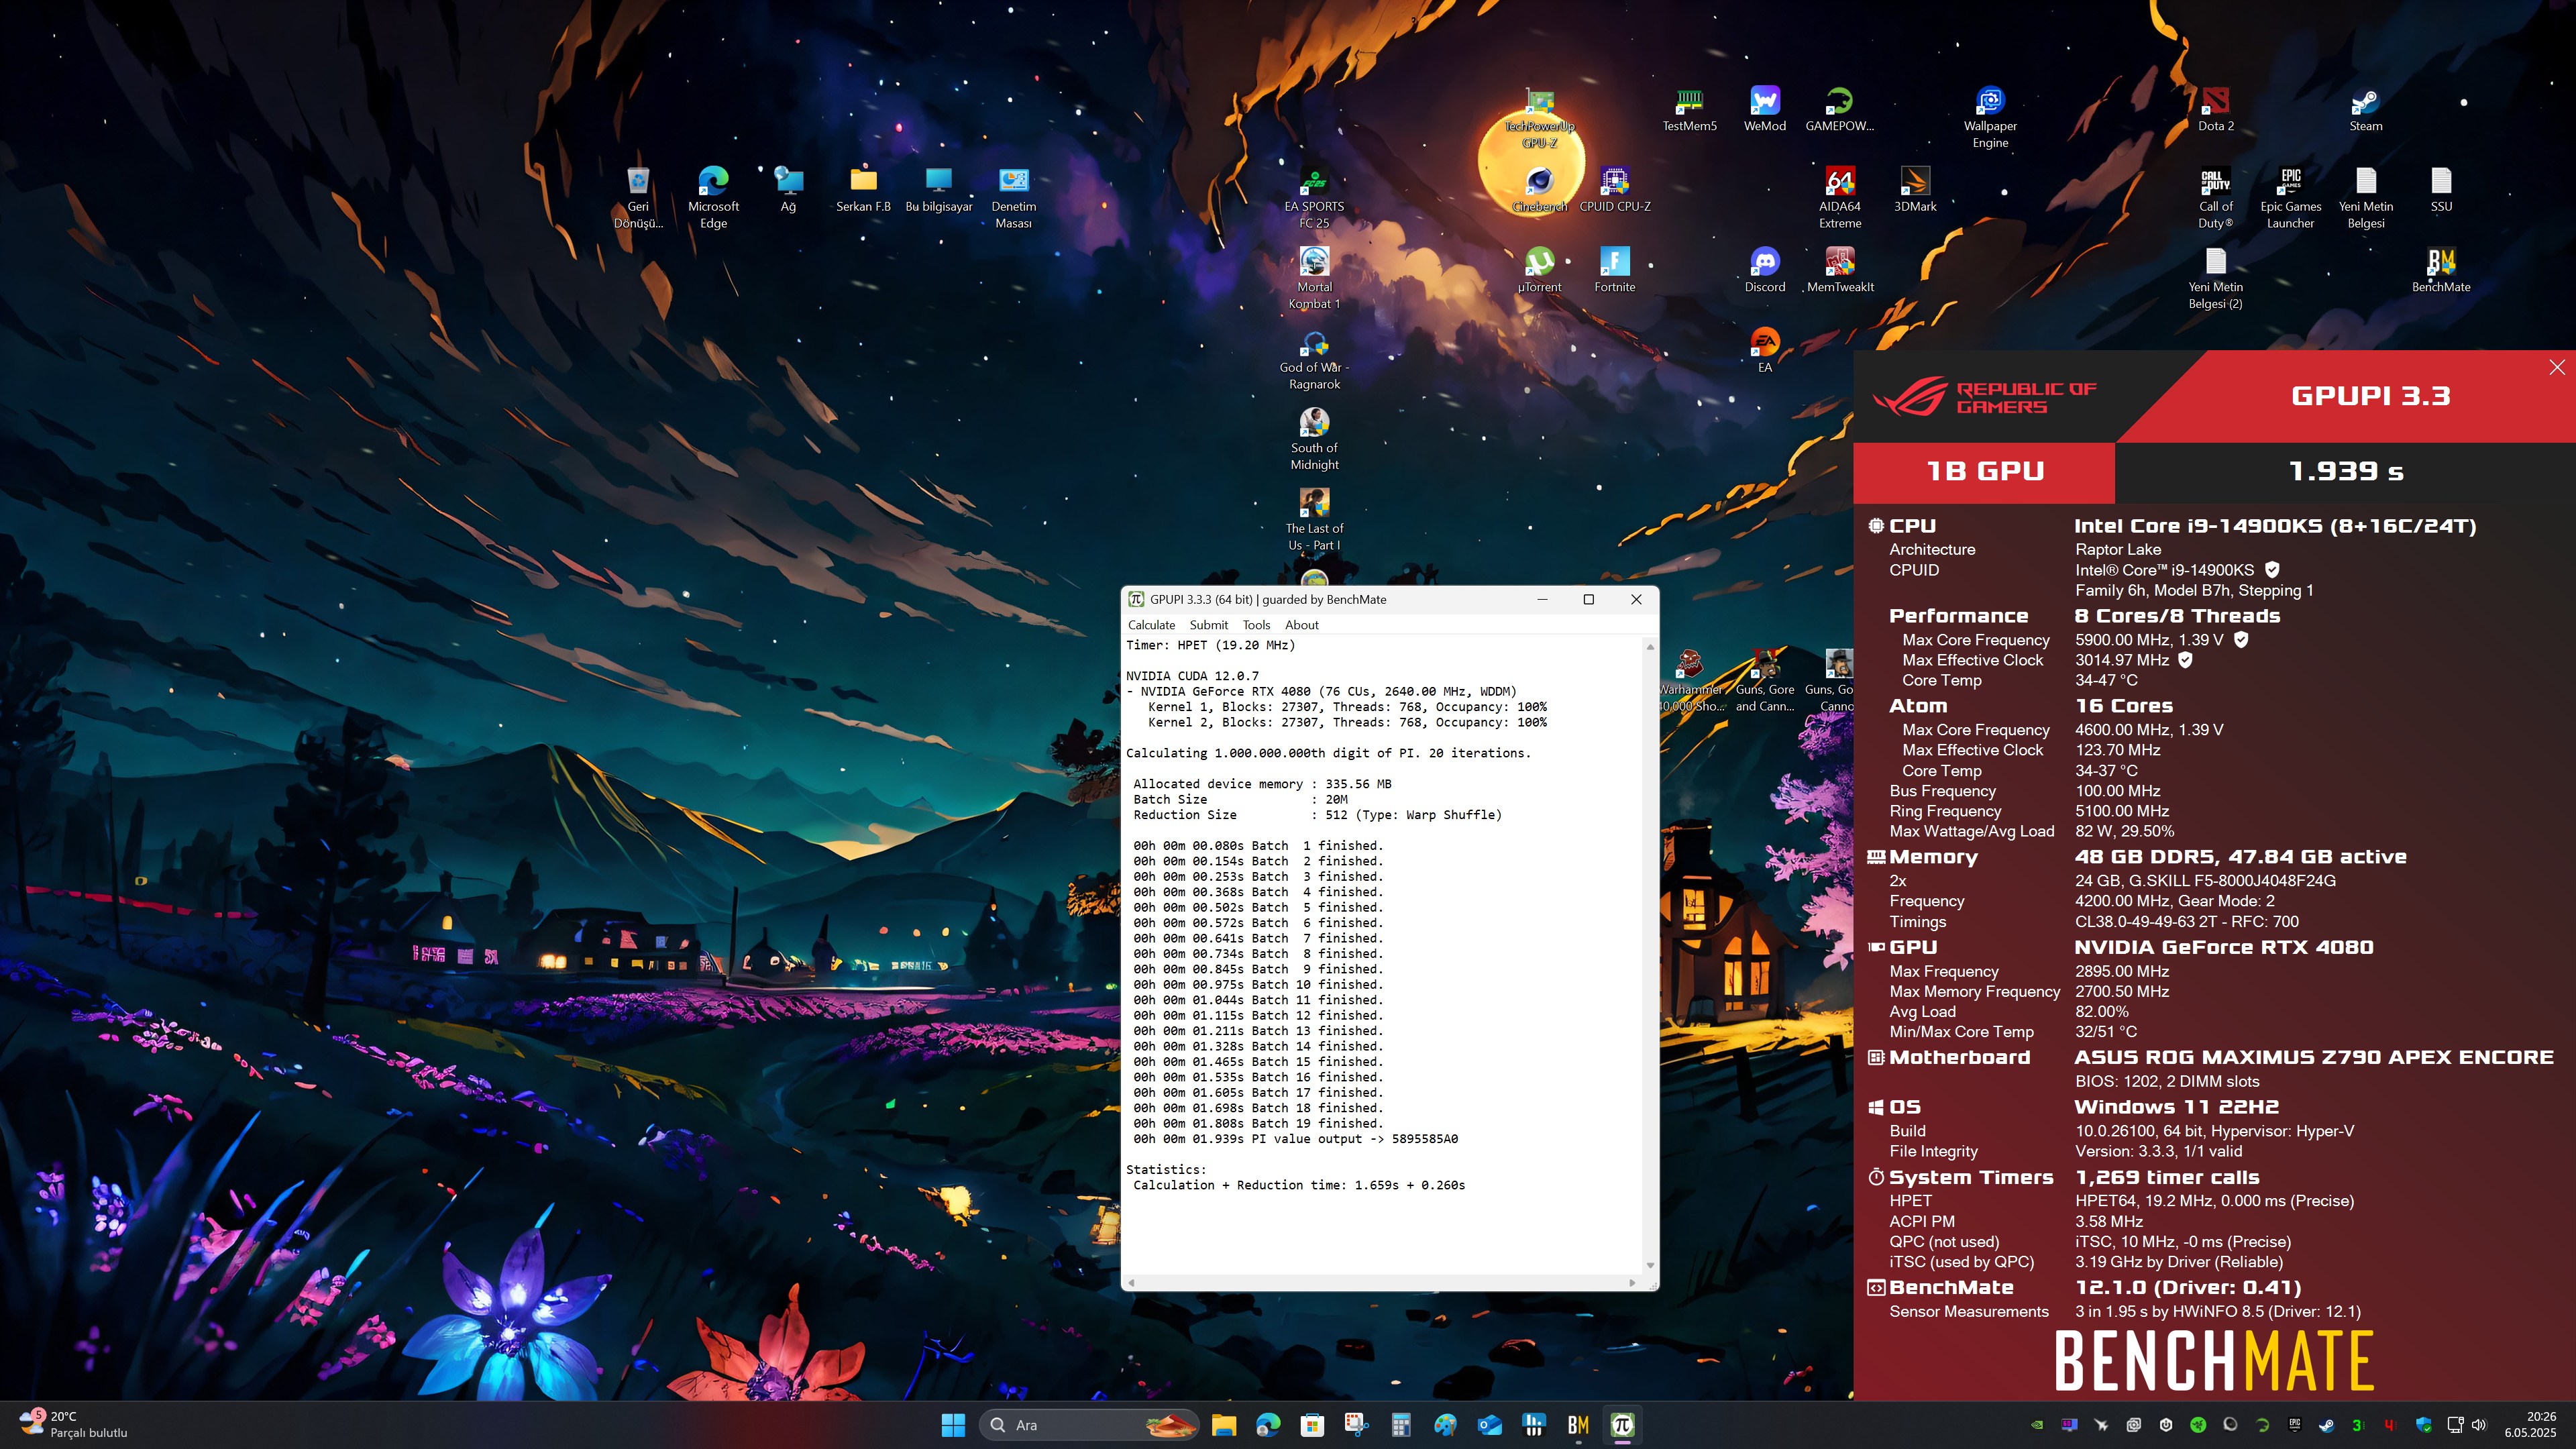Open Microsoft Edge desktop shortcut
This screenshot has height=1449, width=2576.
(x=713, y=197)
